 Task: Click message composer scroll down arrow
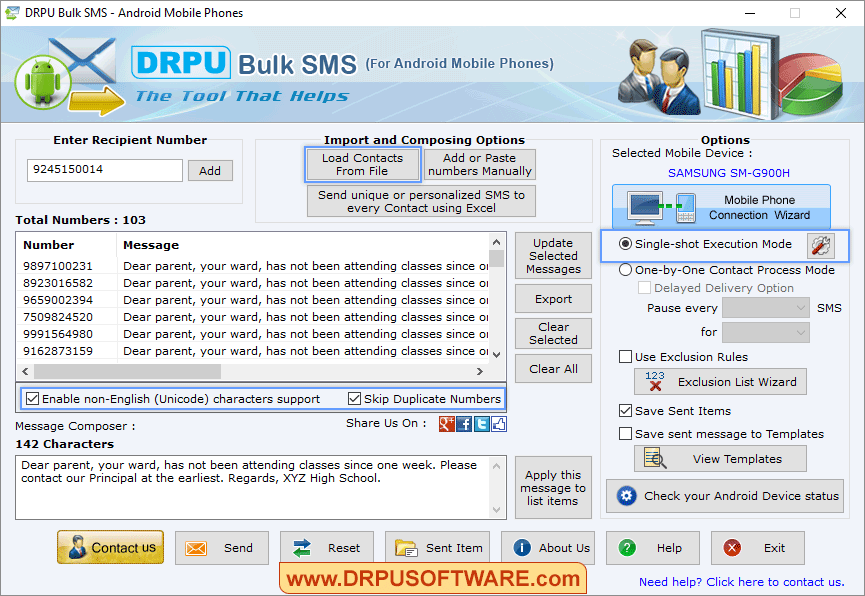point(496,510)
